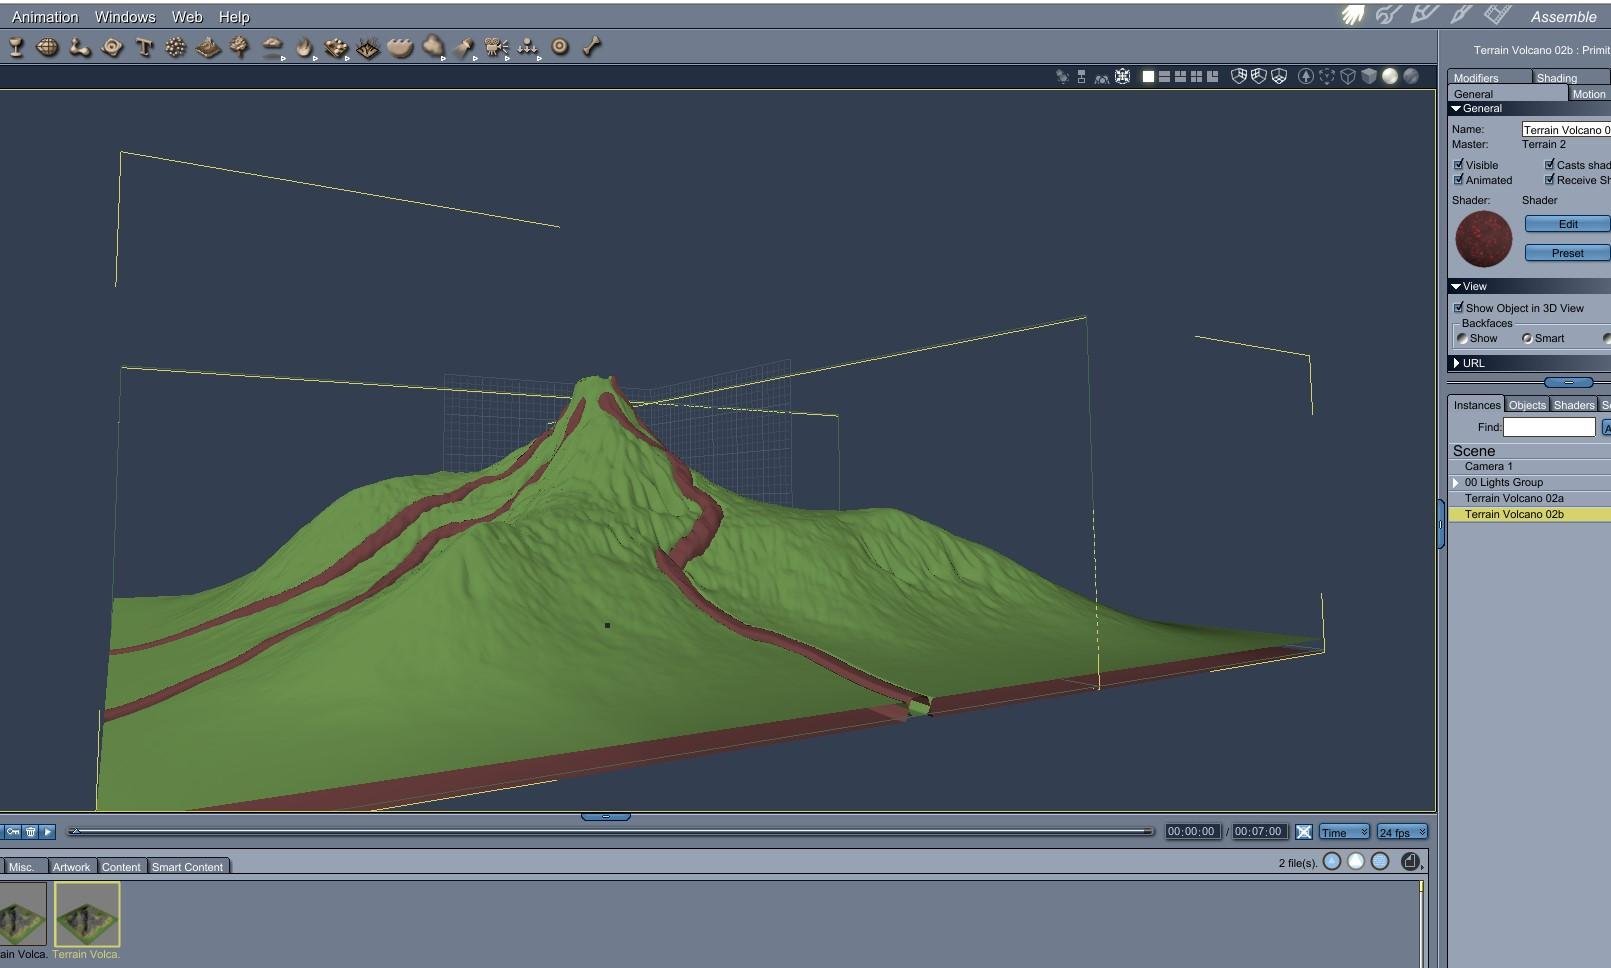
Task: Select Camera 1 in scene list
Action: 1529,466
